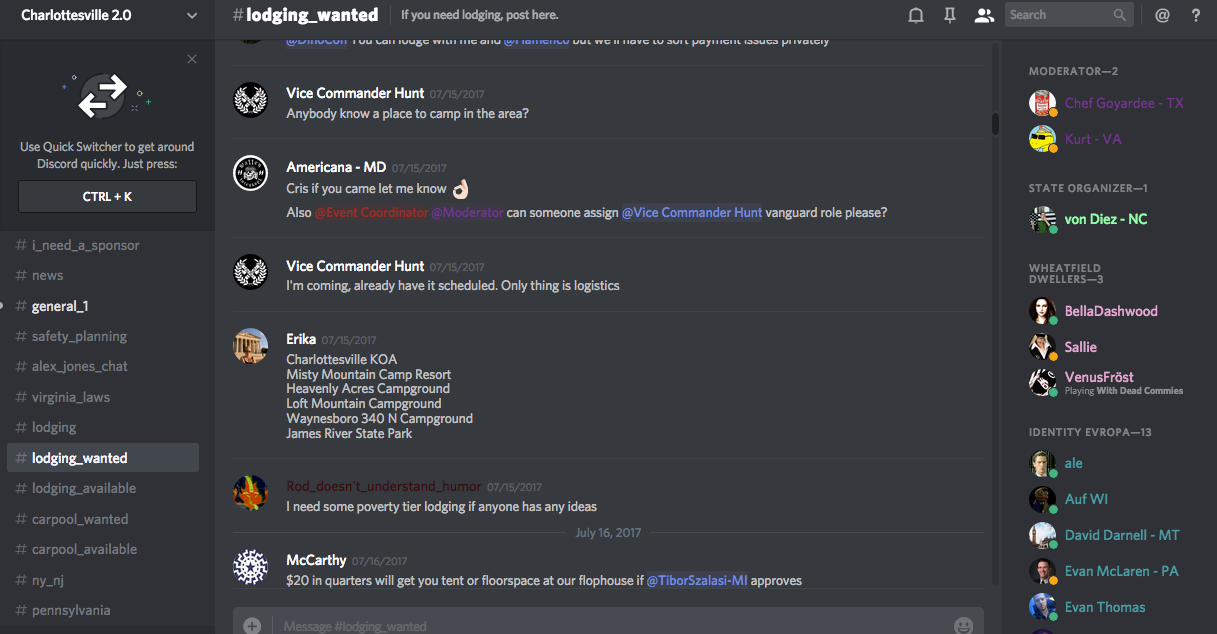Click the CTRL + K button
1217x634 pixels.
pyautogui.click(x=107, y=197)
